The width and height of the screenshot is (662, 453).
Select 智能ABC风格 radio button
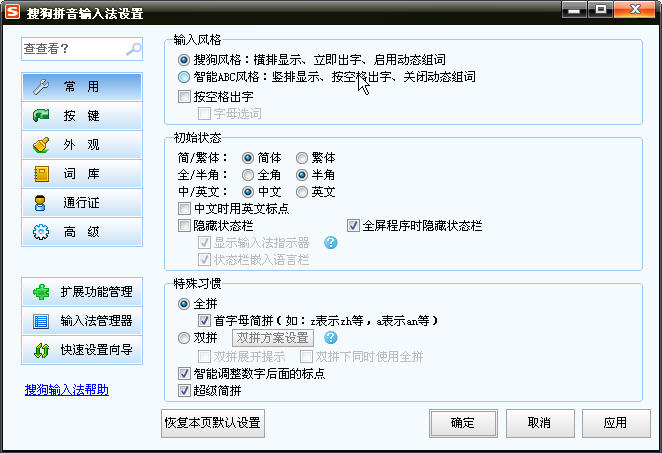click(x=184, y=77)
